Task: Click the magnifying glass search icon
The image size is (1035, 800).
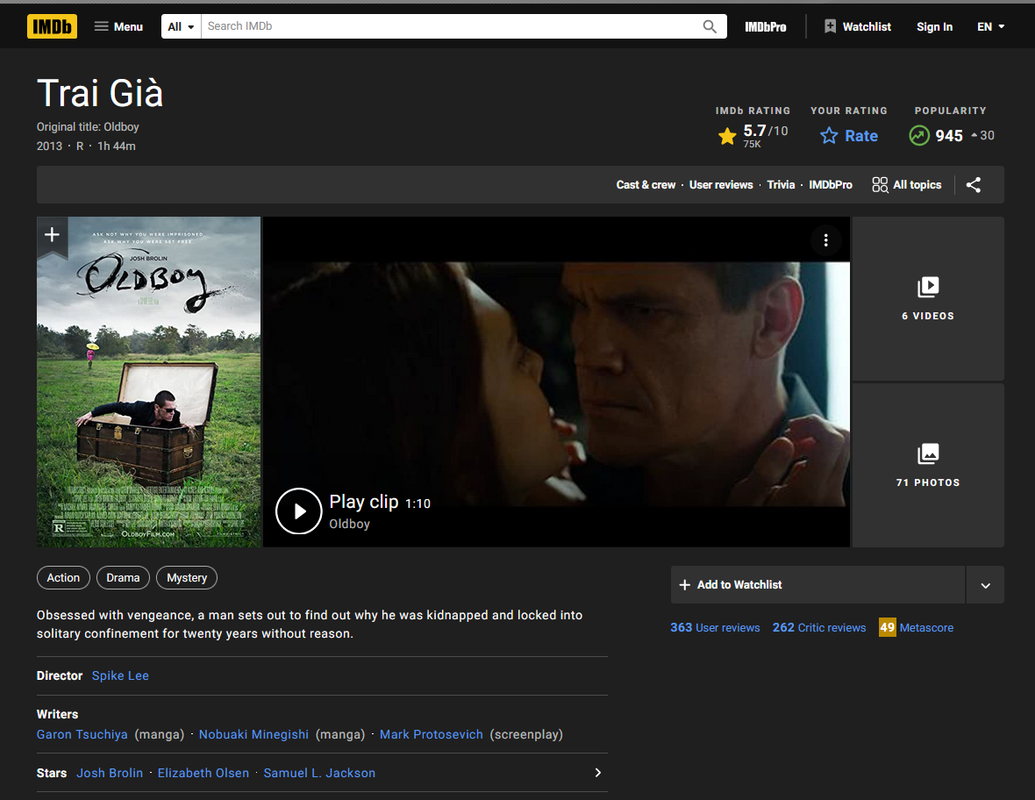Action: click(x=710, y=26)
